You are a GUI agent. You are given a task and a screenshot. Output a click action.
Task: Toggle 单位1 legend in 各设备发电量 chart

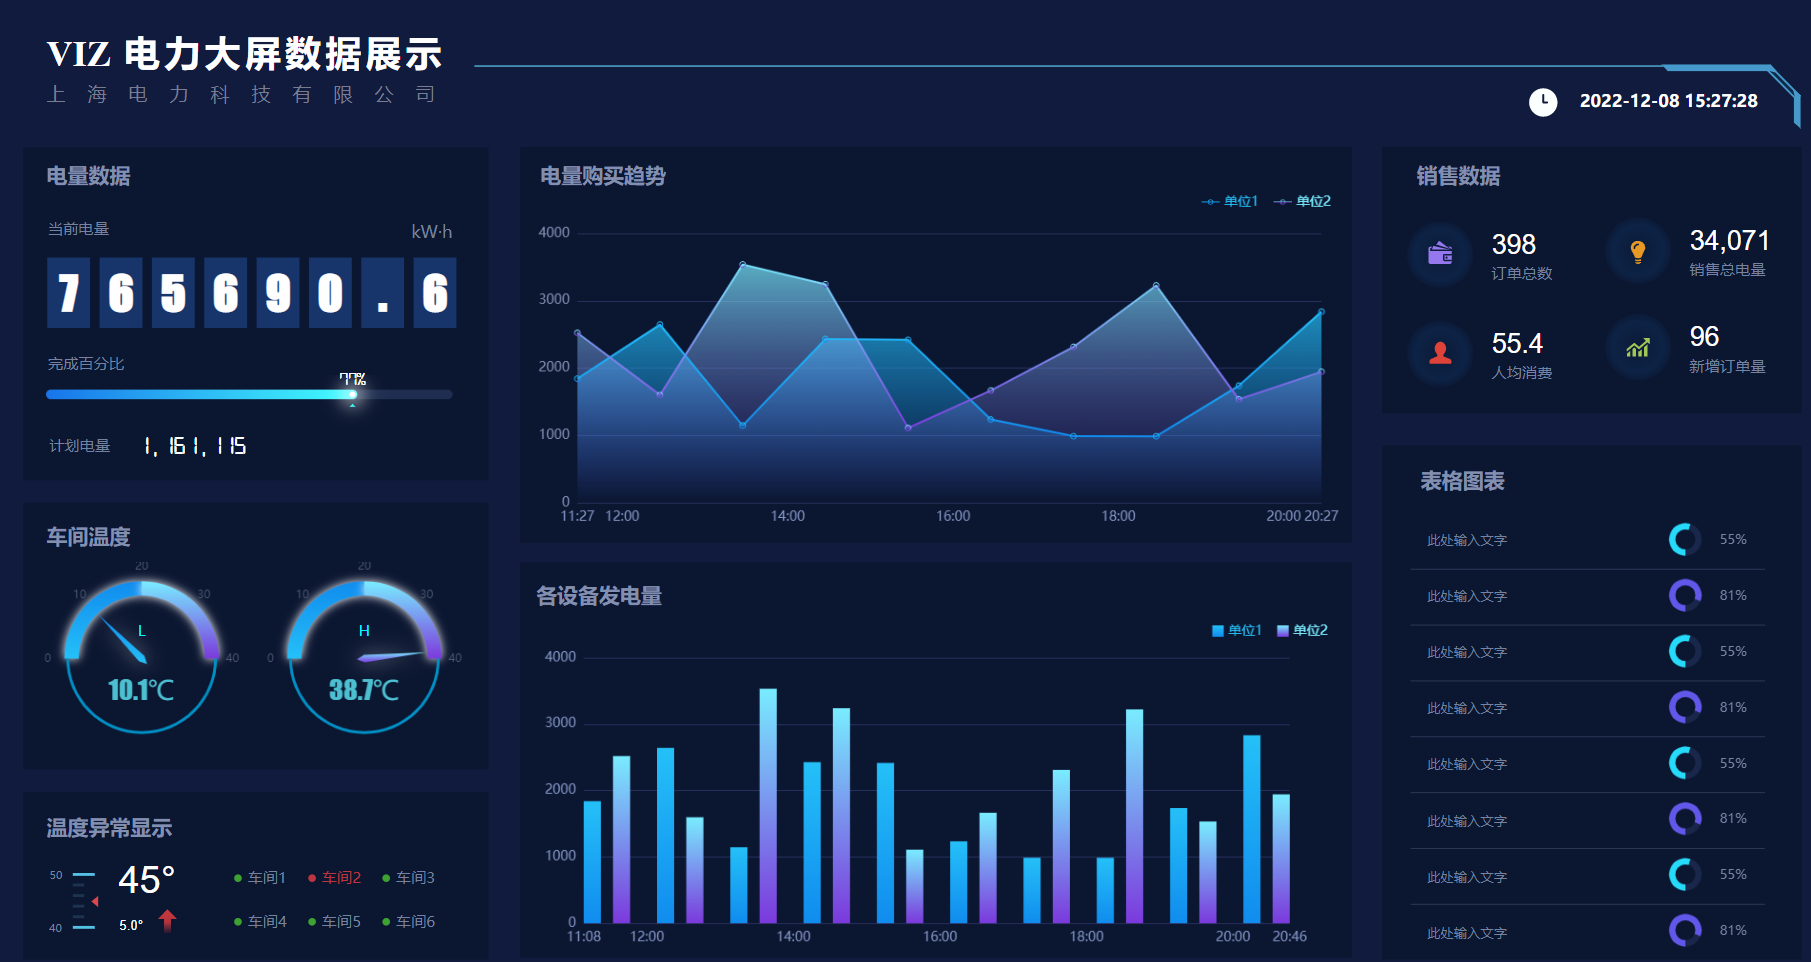(1237, 631)
